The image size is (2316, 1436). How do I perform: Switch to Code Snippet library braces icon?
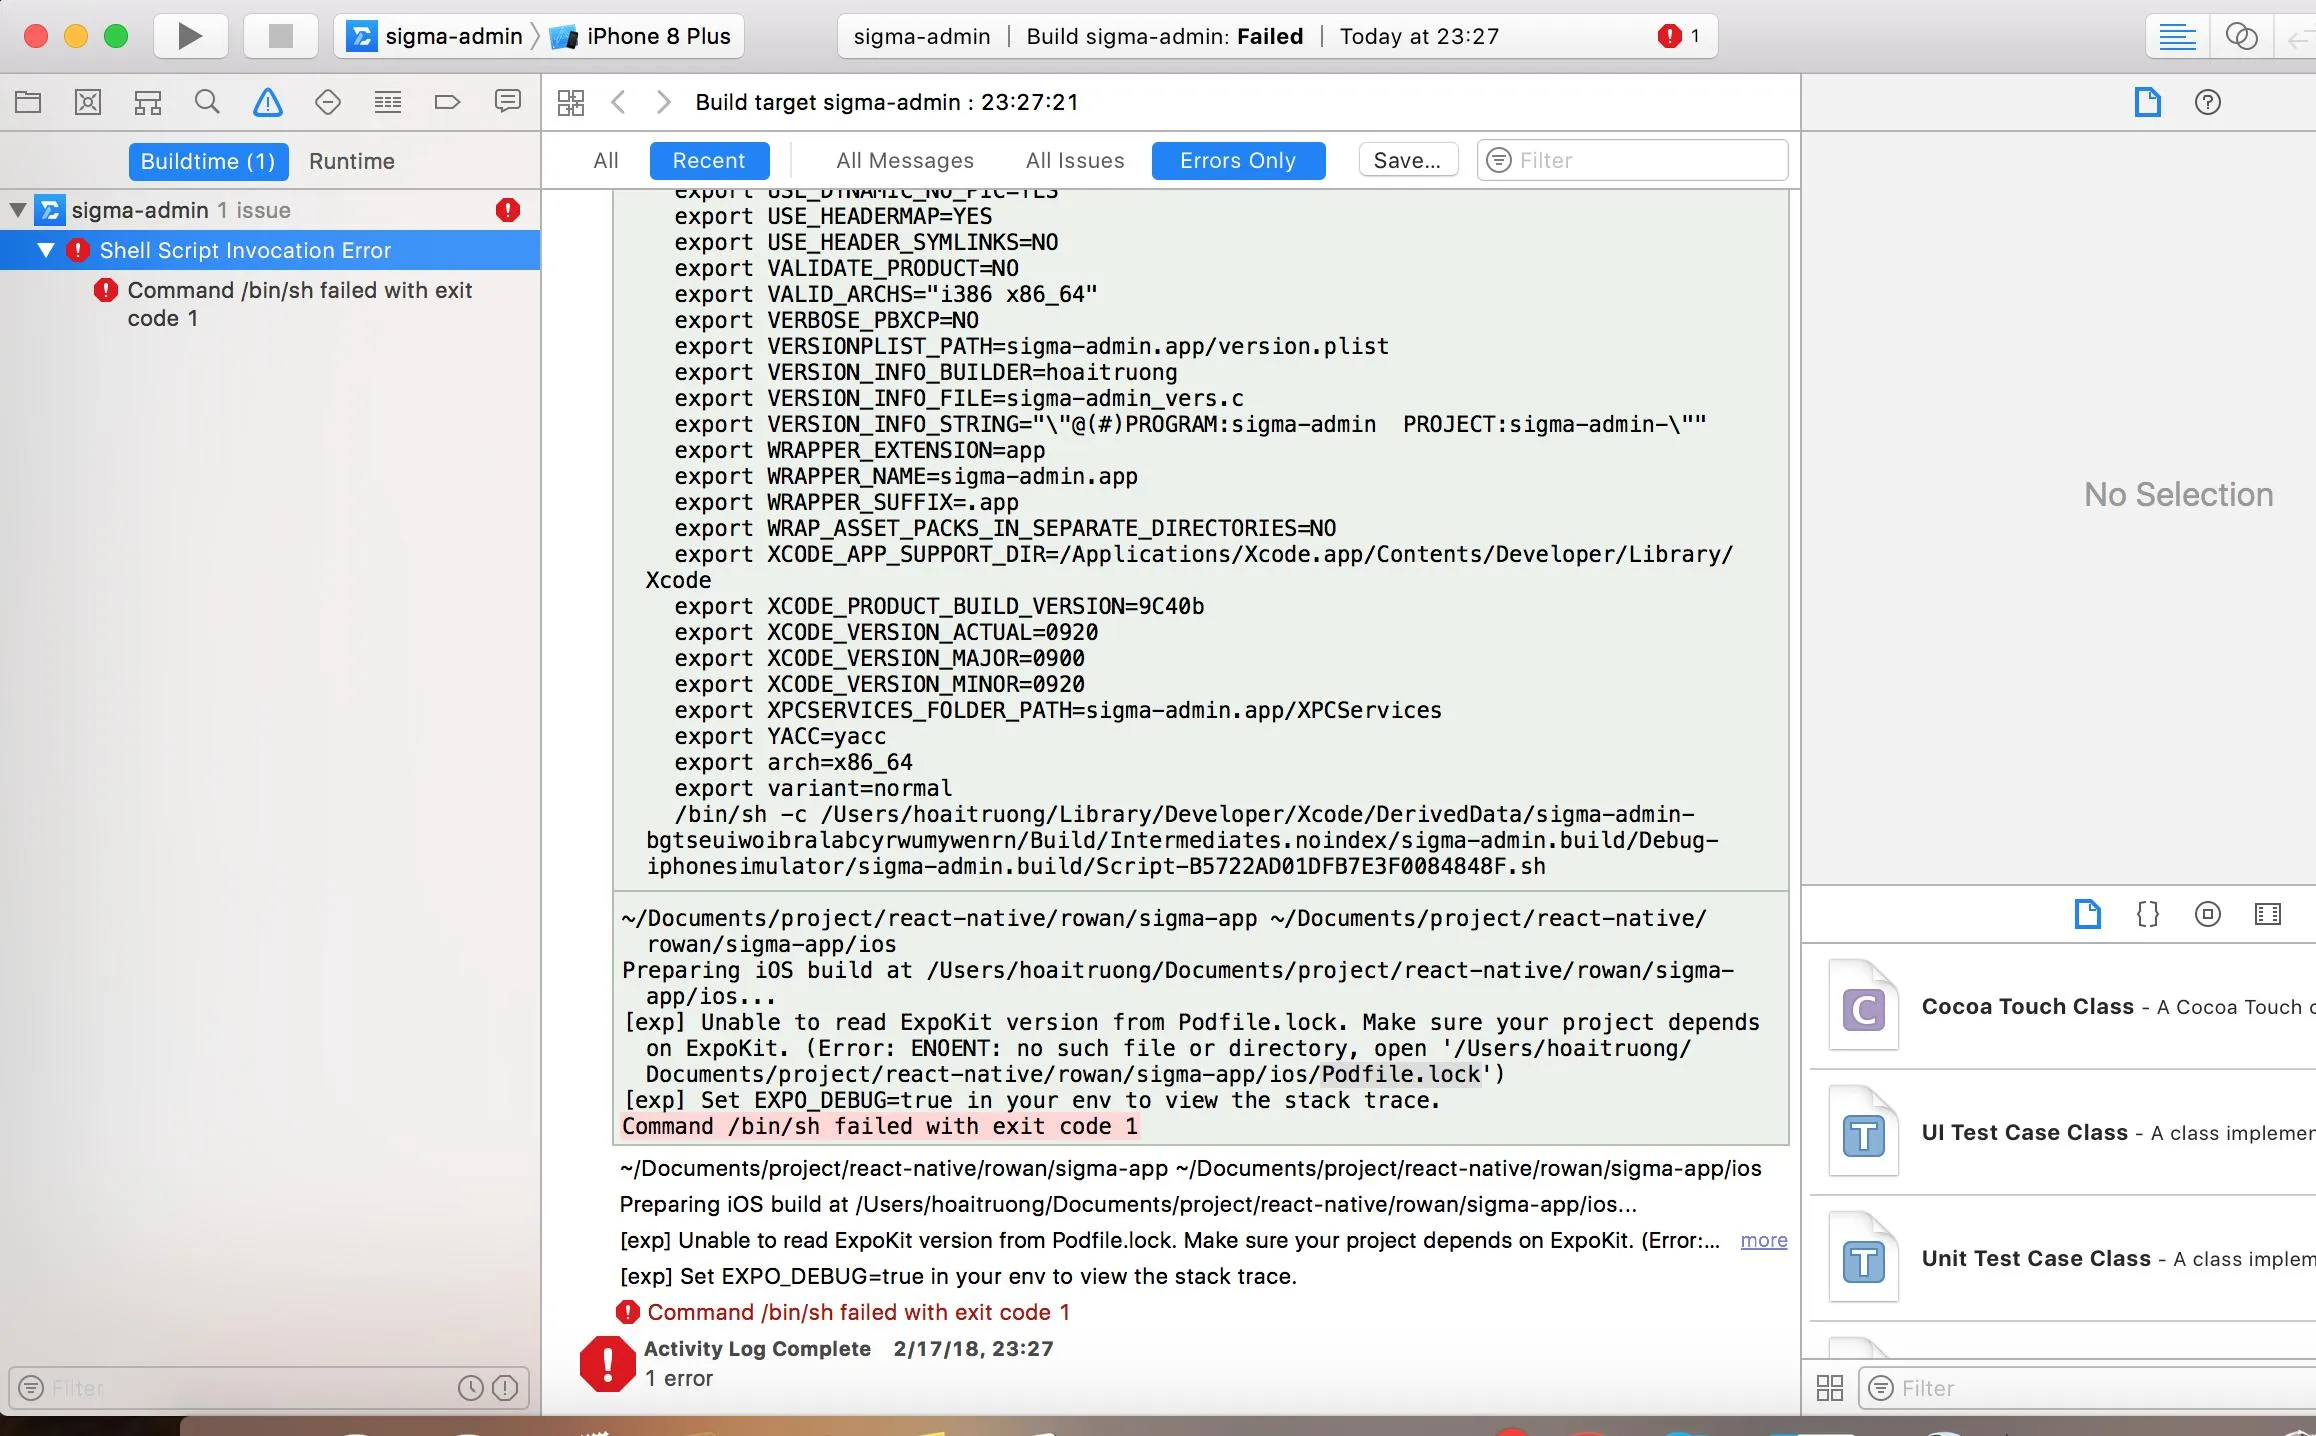click(2147, 914)
